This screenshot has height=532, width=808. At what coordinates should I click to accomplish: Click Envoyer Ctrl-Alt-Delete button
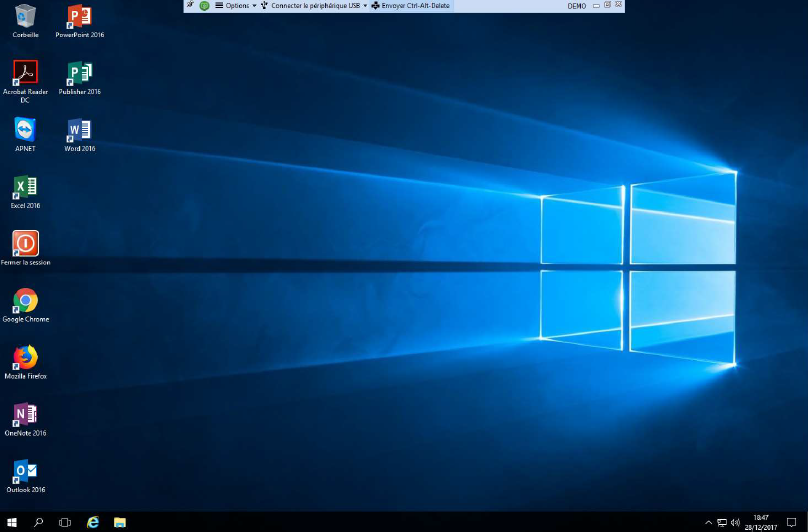click(411, 6)
